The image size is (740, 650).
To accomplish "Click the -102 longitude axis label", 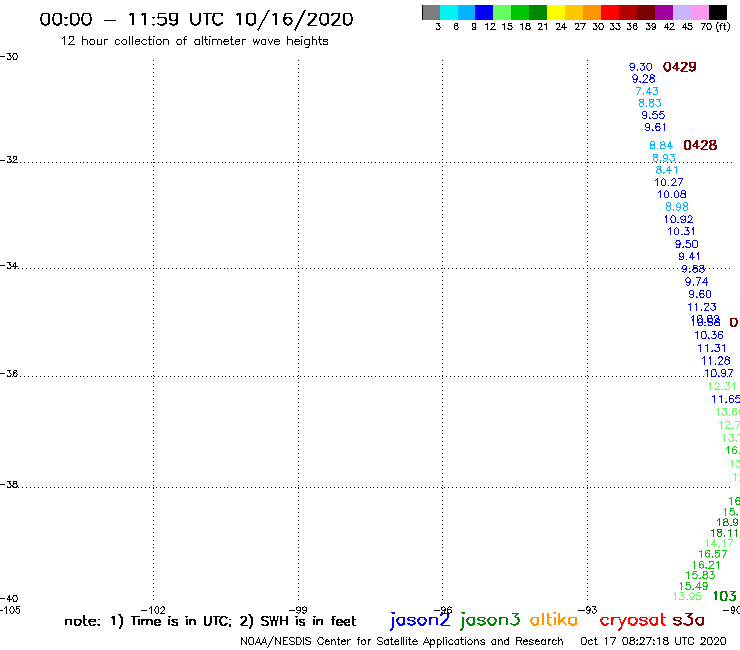I will tap(153, 610).
